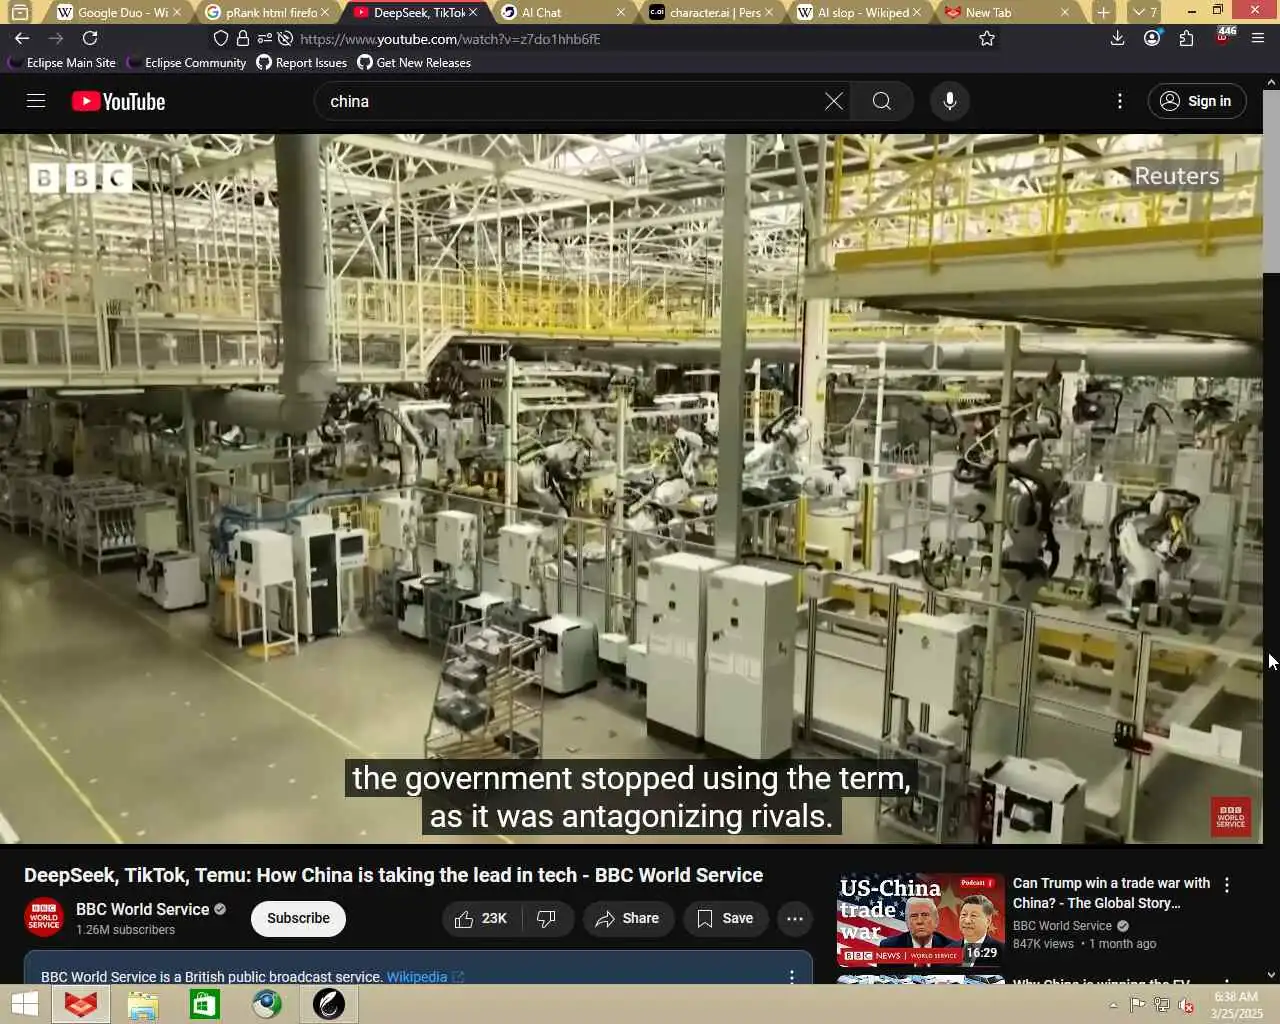
Task: Expand the list-all-tabs dropdown showing 7
Action: click(x=1144, y=12)
